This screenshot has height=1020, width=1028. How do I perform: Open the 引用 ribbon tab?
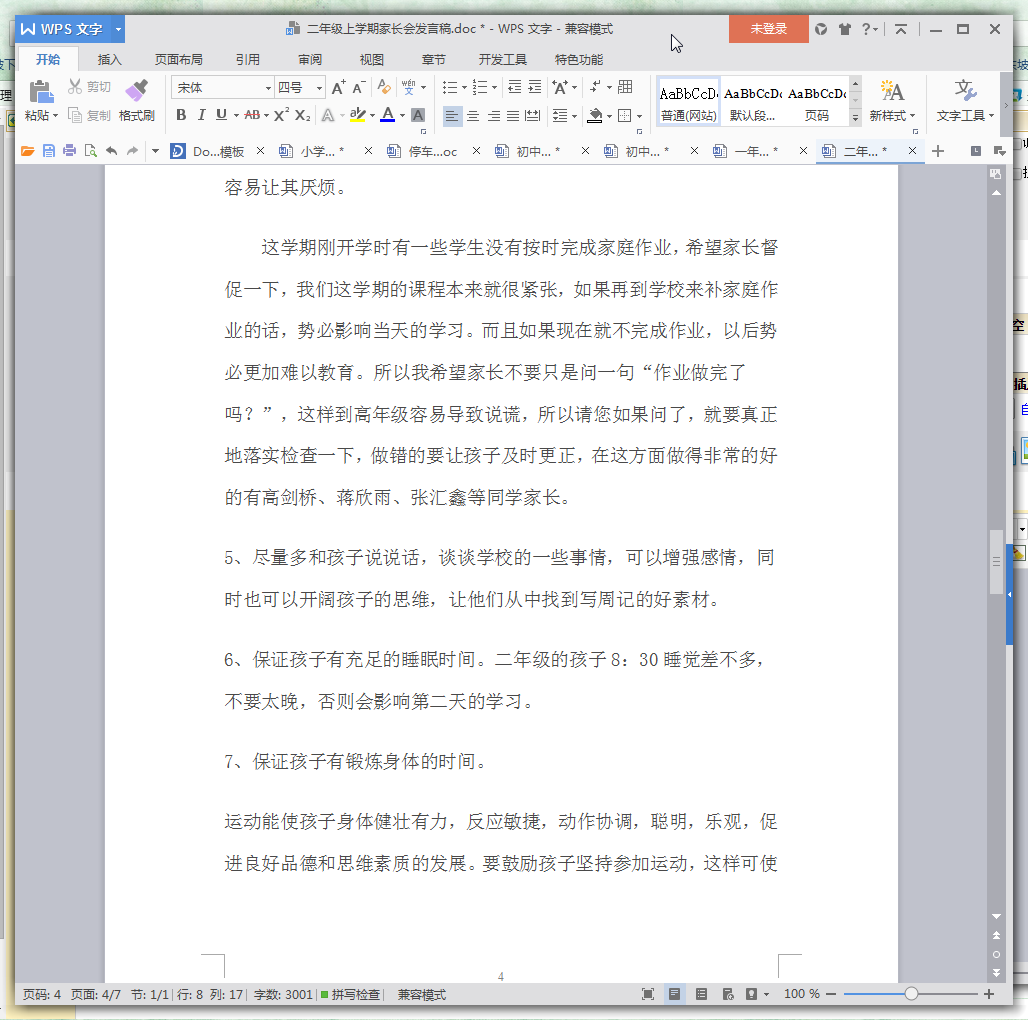tap(248, 60)
